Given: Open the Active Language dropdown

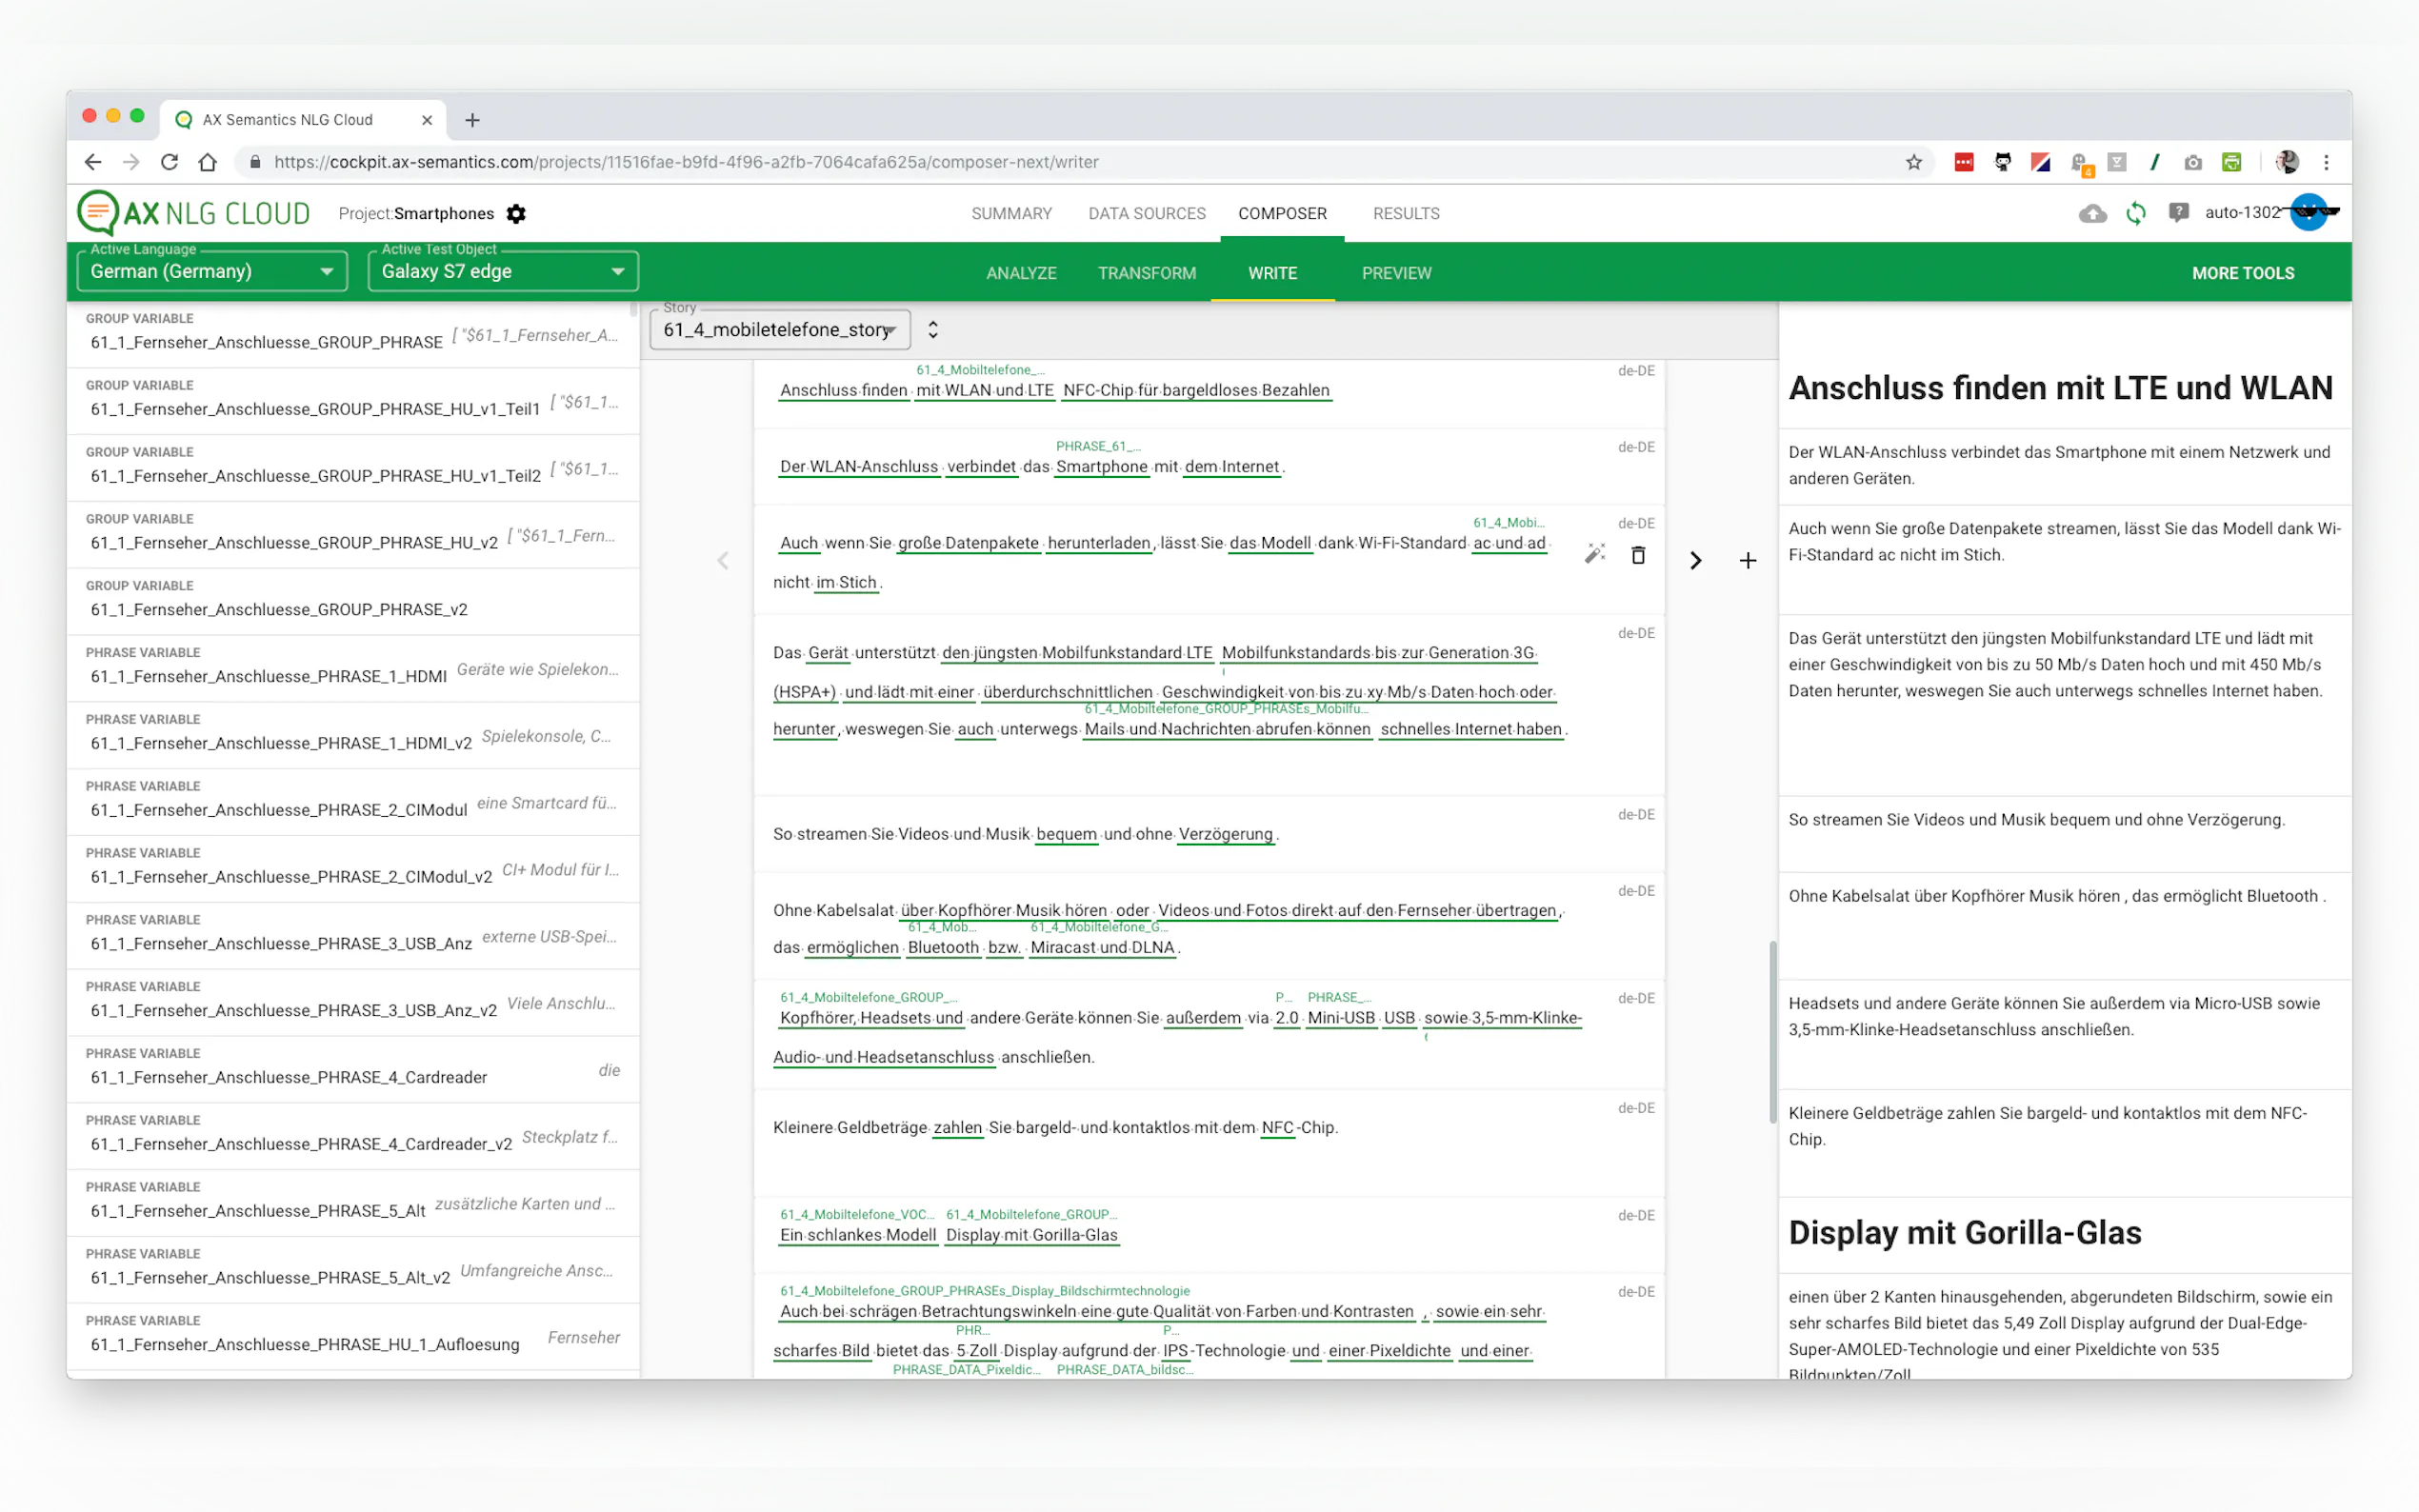Looking at the screenshot, I should pos(212,271).
